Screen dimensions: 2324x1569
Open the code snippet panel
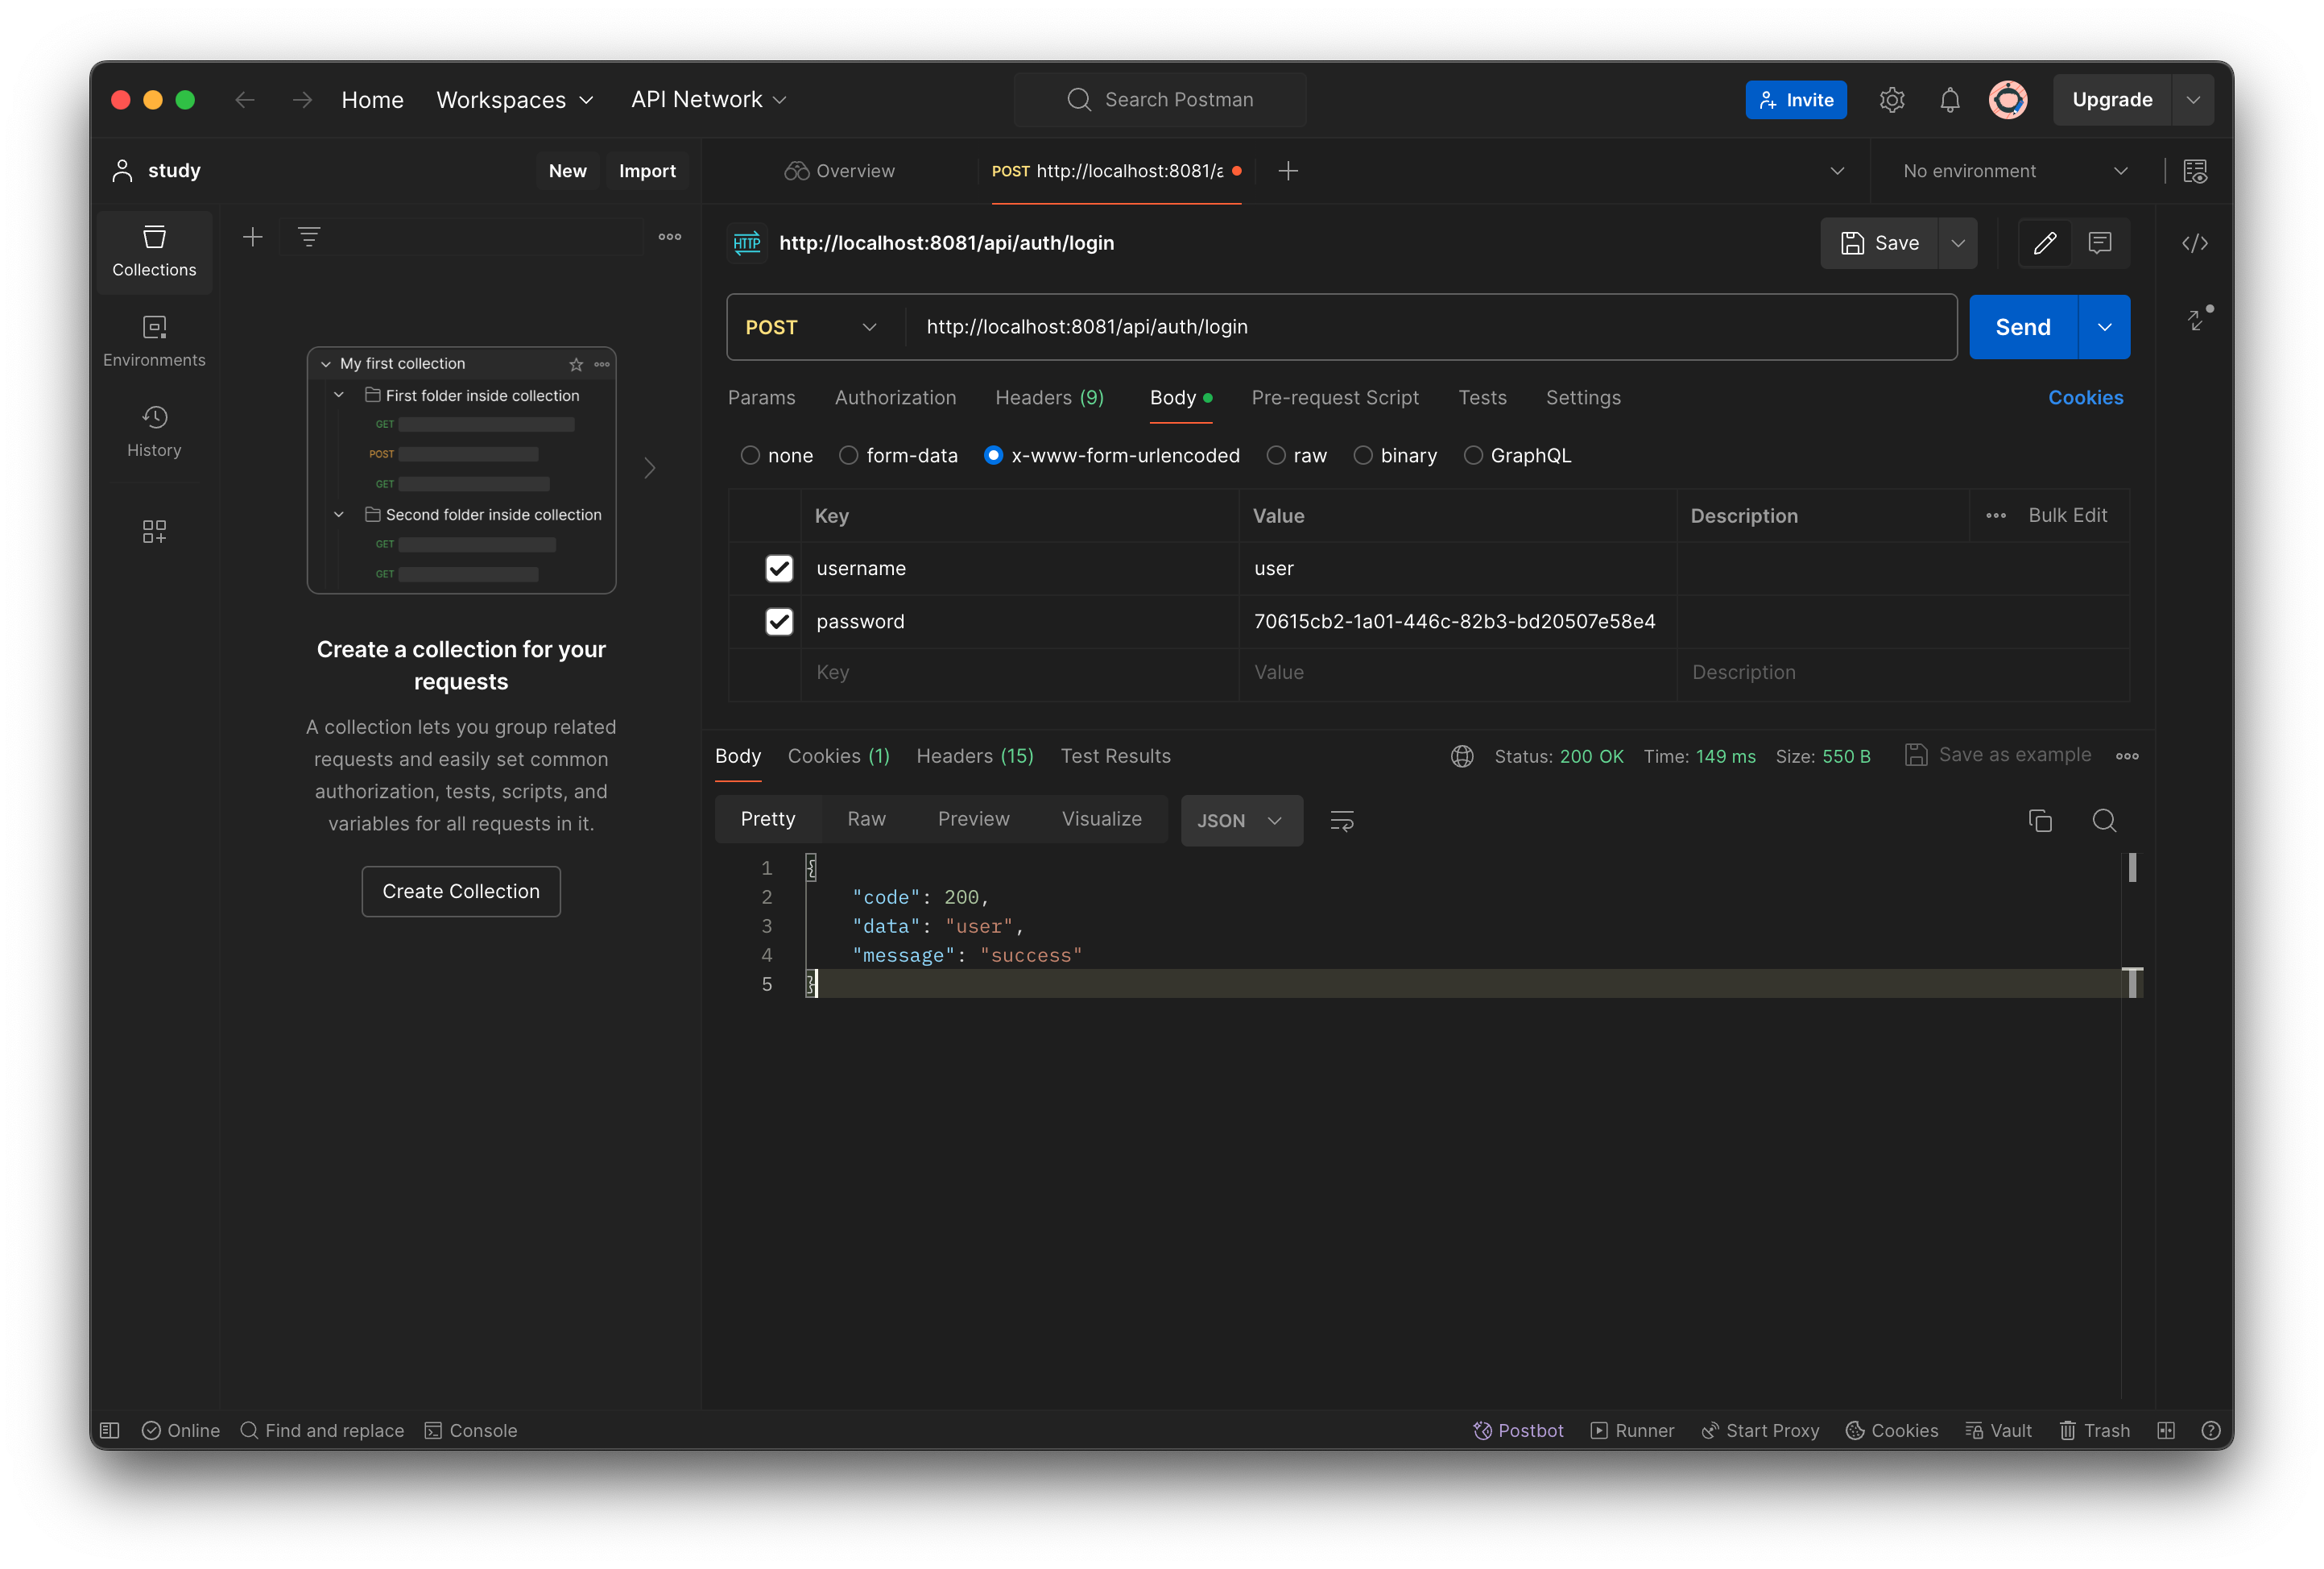click(2196, 243)
